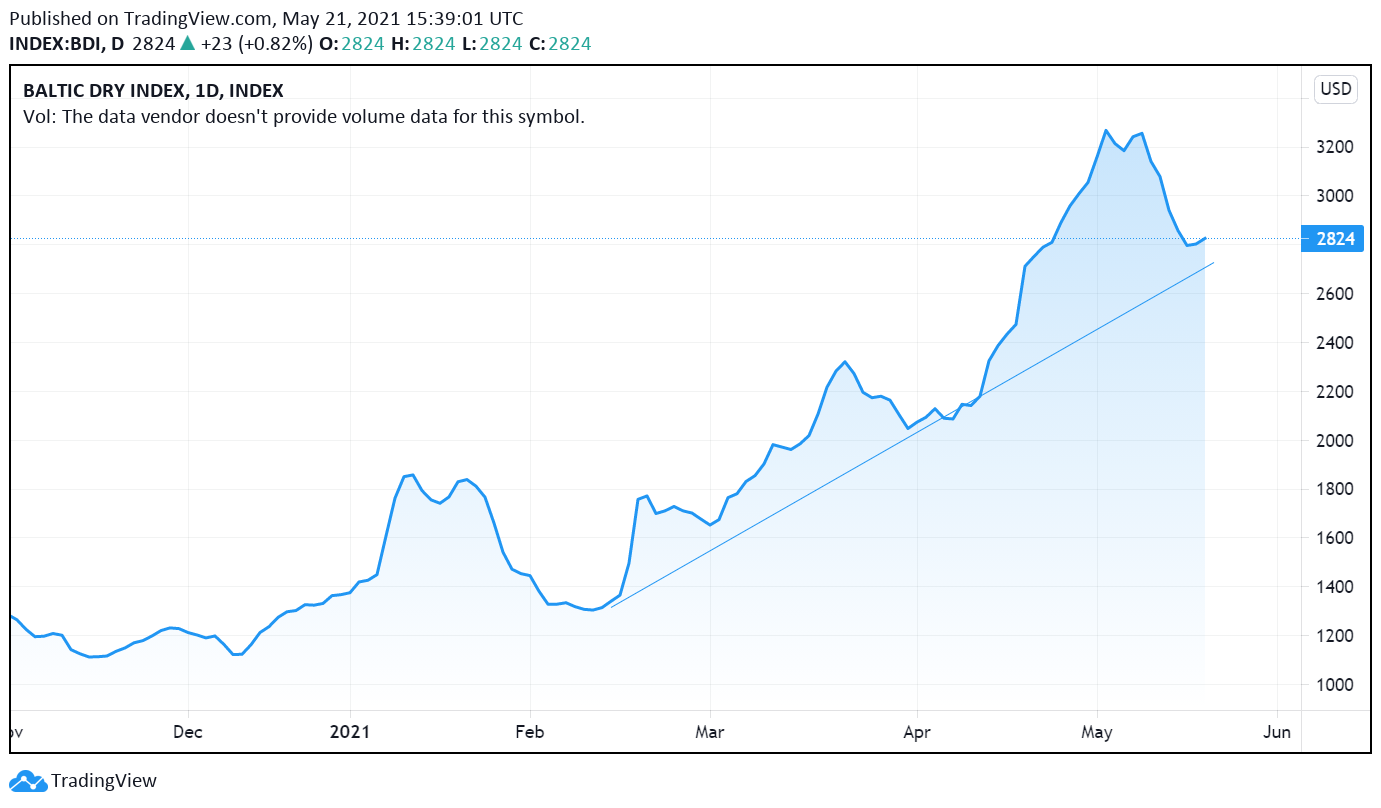Select the BALTIC DRY INDEX chart title
This screenshot has height=808, width=1381.
click(153, 91)
